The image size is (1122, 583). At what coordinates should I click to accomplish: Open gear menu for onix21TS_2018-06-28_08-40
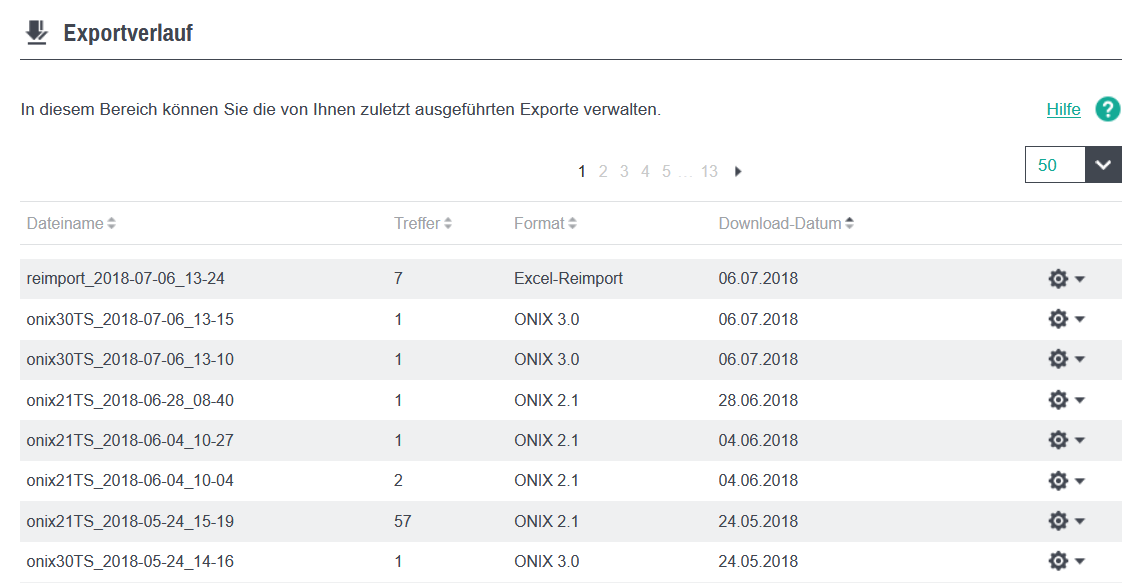(1065, 400)
